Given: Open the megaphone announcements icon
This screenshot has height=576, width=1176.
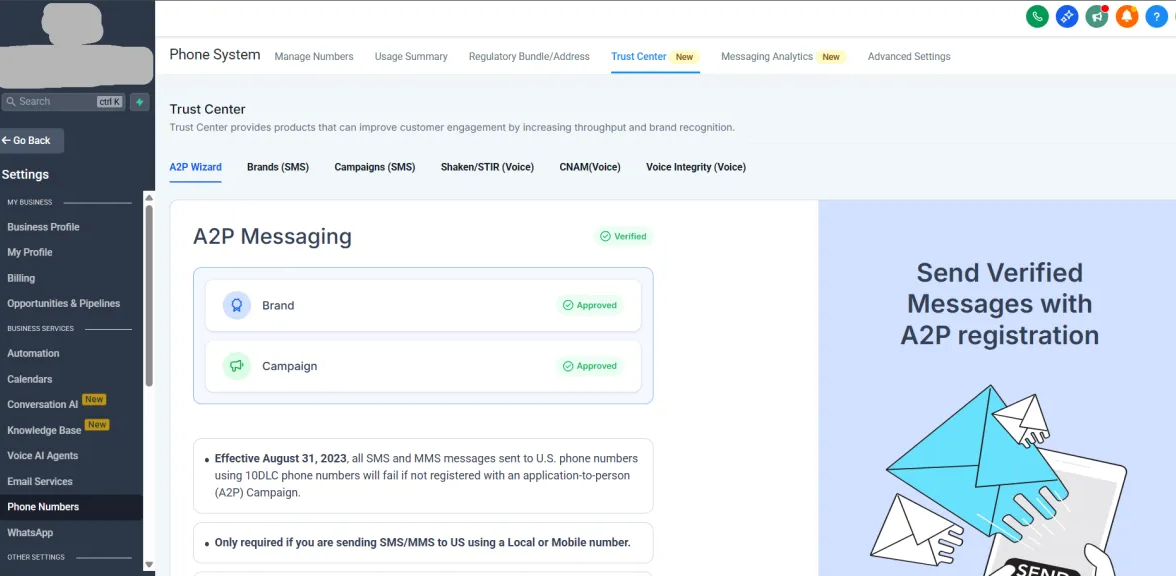Looking at the screenshot, I should point(1096,16).
